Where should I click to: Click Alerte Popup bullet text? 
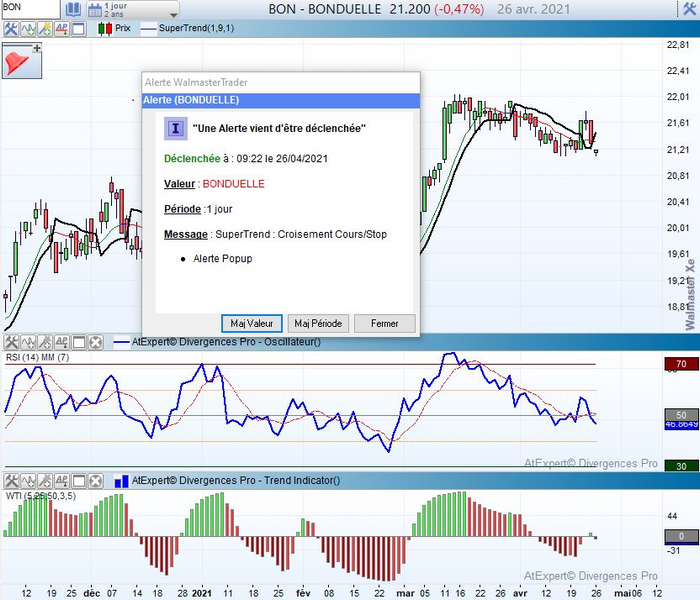[222, 259]
